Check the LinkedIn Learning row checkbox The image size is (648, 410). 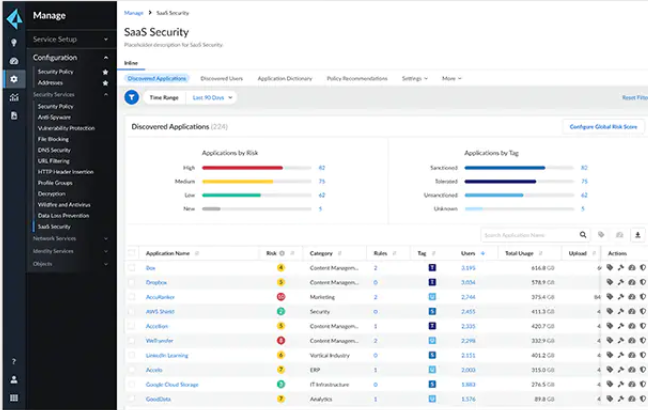pyautogui.click(x=132, y=355)
